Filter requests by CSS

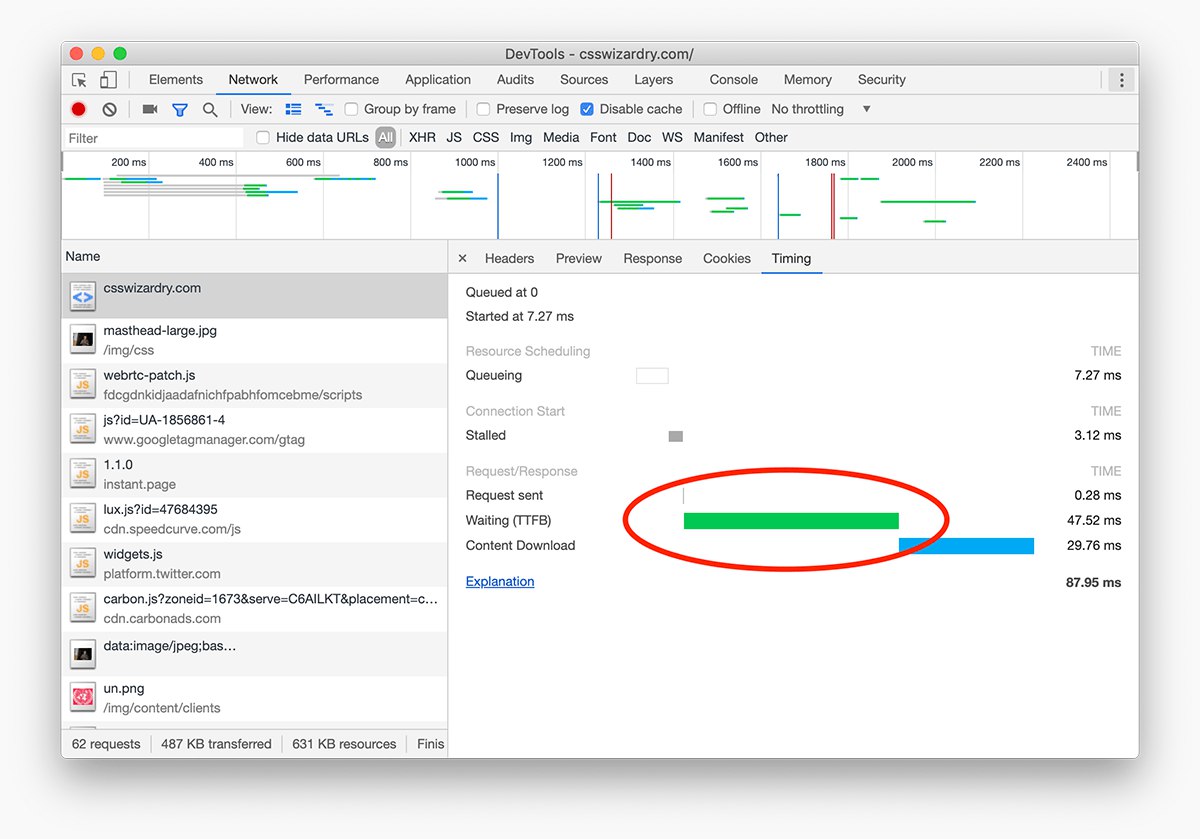click(486, 137)
